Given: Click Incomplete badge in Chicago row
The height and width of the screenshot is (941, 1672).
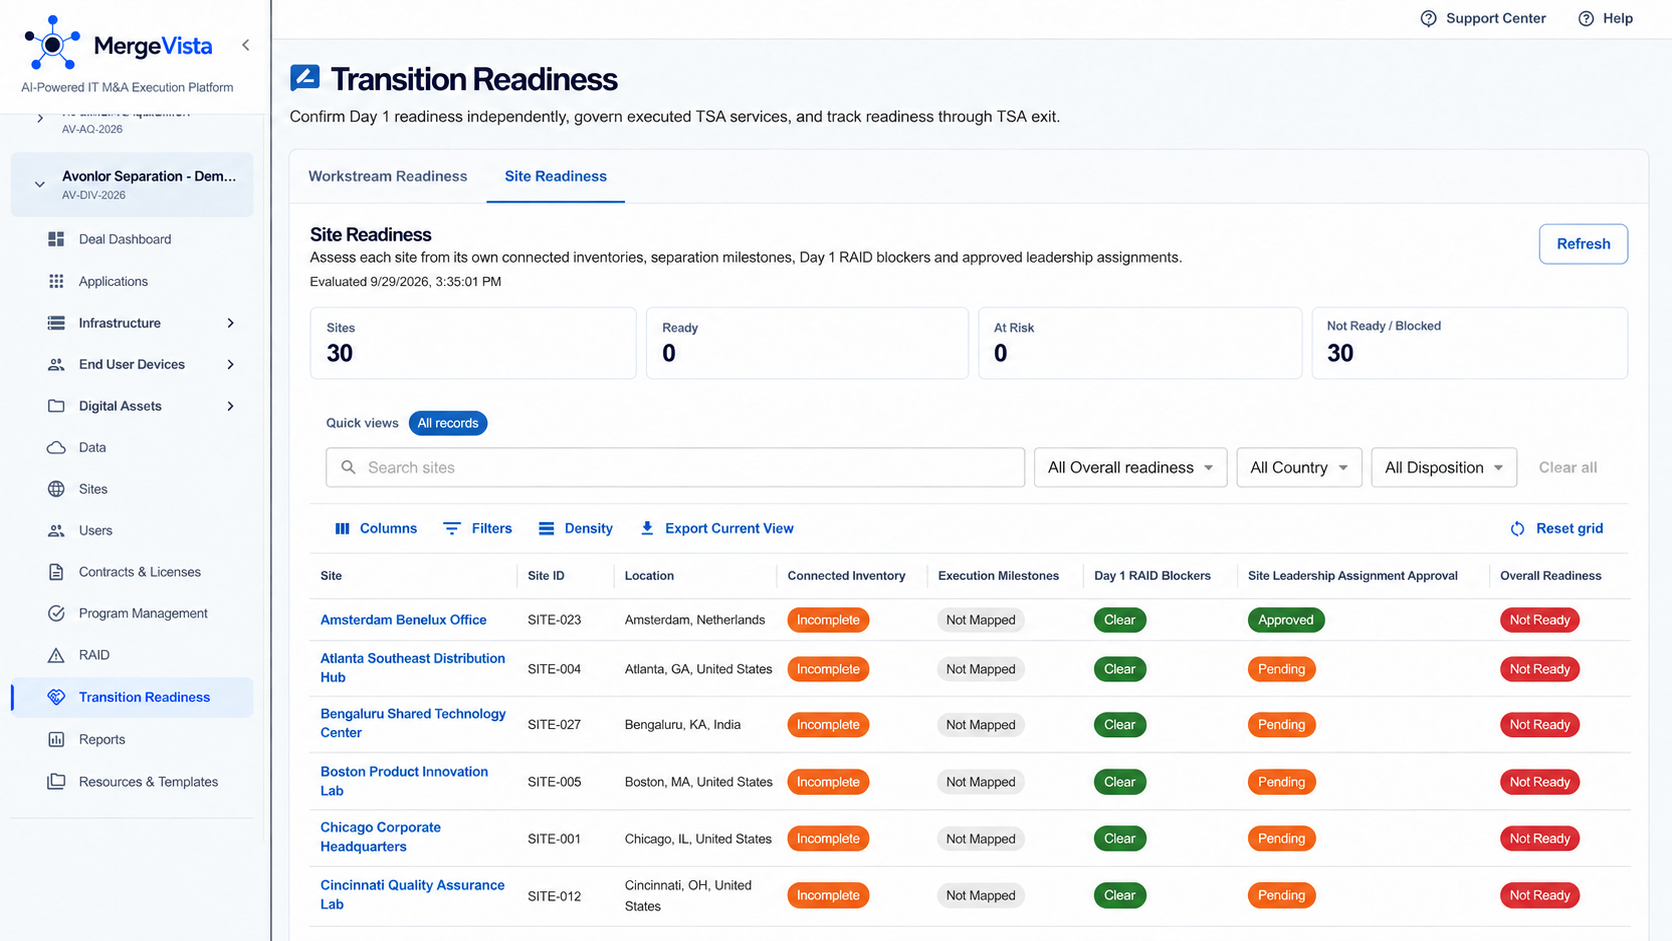Looking at the screenshot, I should pyautogui.click(x=828, y=839).
